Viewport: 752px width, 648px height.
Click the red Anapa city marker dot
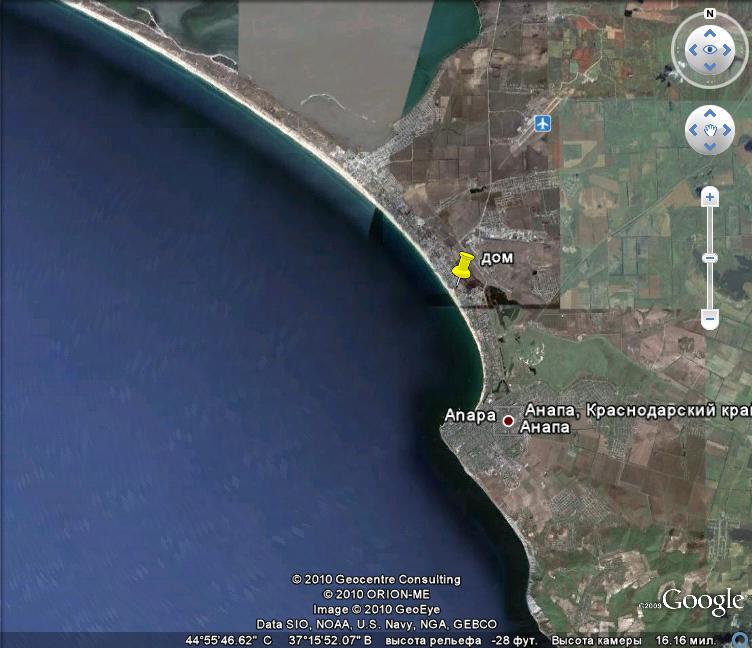pos(508,421)
